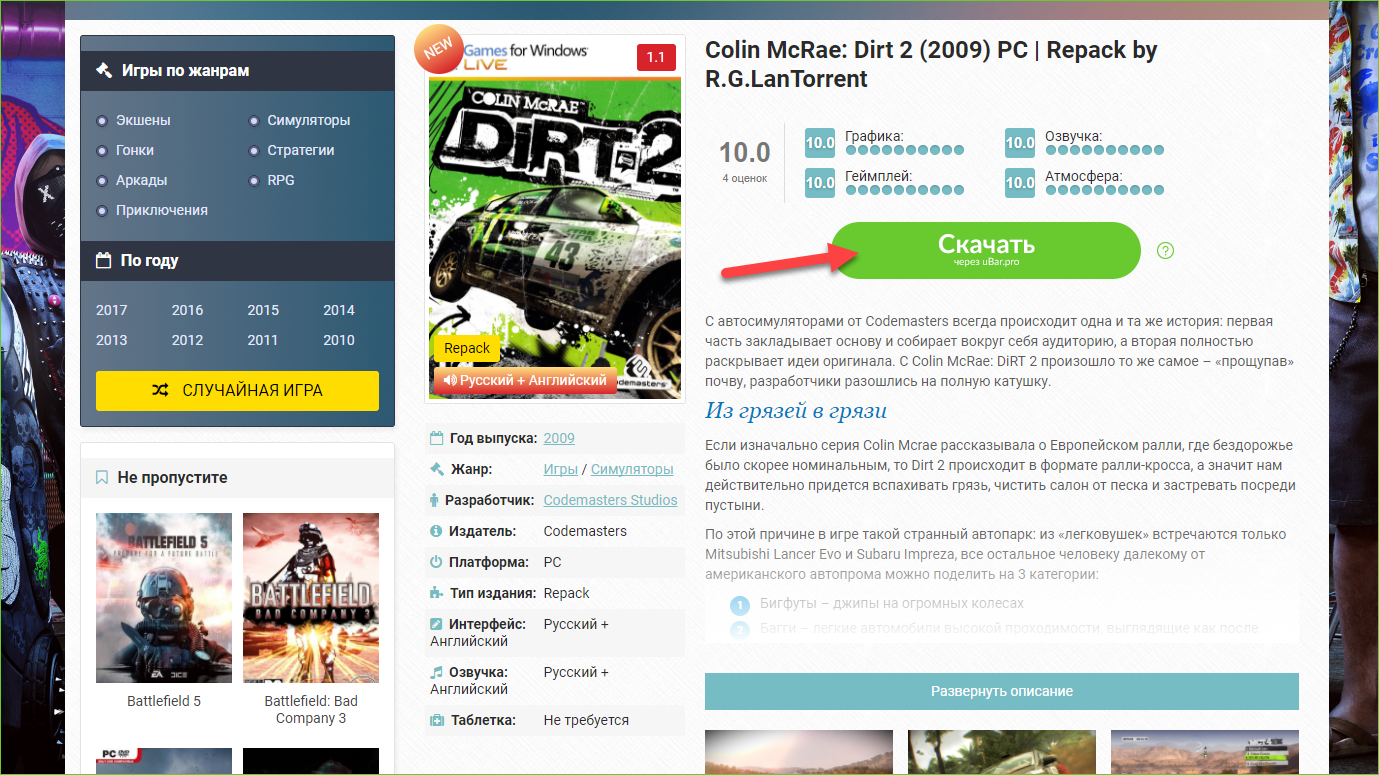This screenshot has height=775, width=1379.
Task: Click the green Скачать download button
Action: tap(986, 250)
